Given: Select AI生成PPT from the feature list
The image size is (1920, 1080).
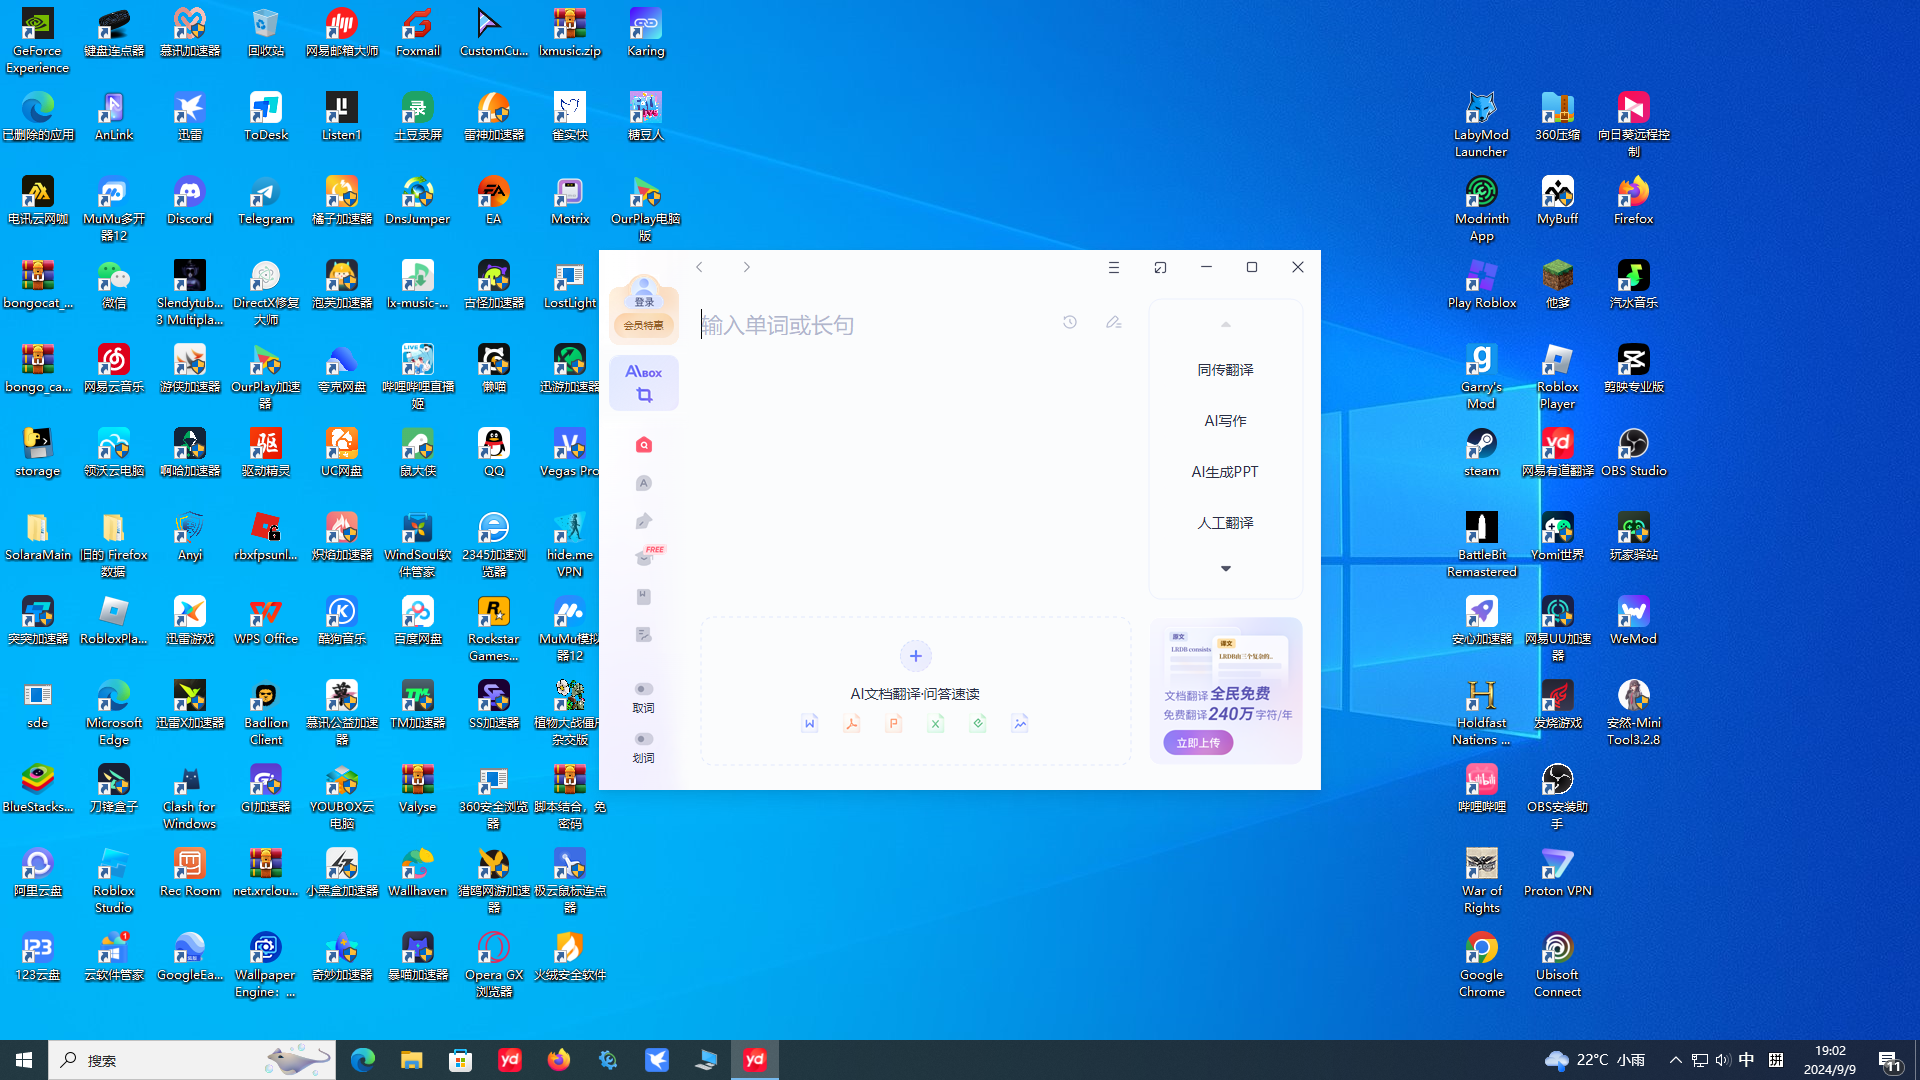Looking at the screenshot, I should point(1225,472).
